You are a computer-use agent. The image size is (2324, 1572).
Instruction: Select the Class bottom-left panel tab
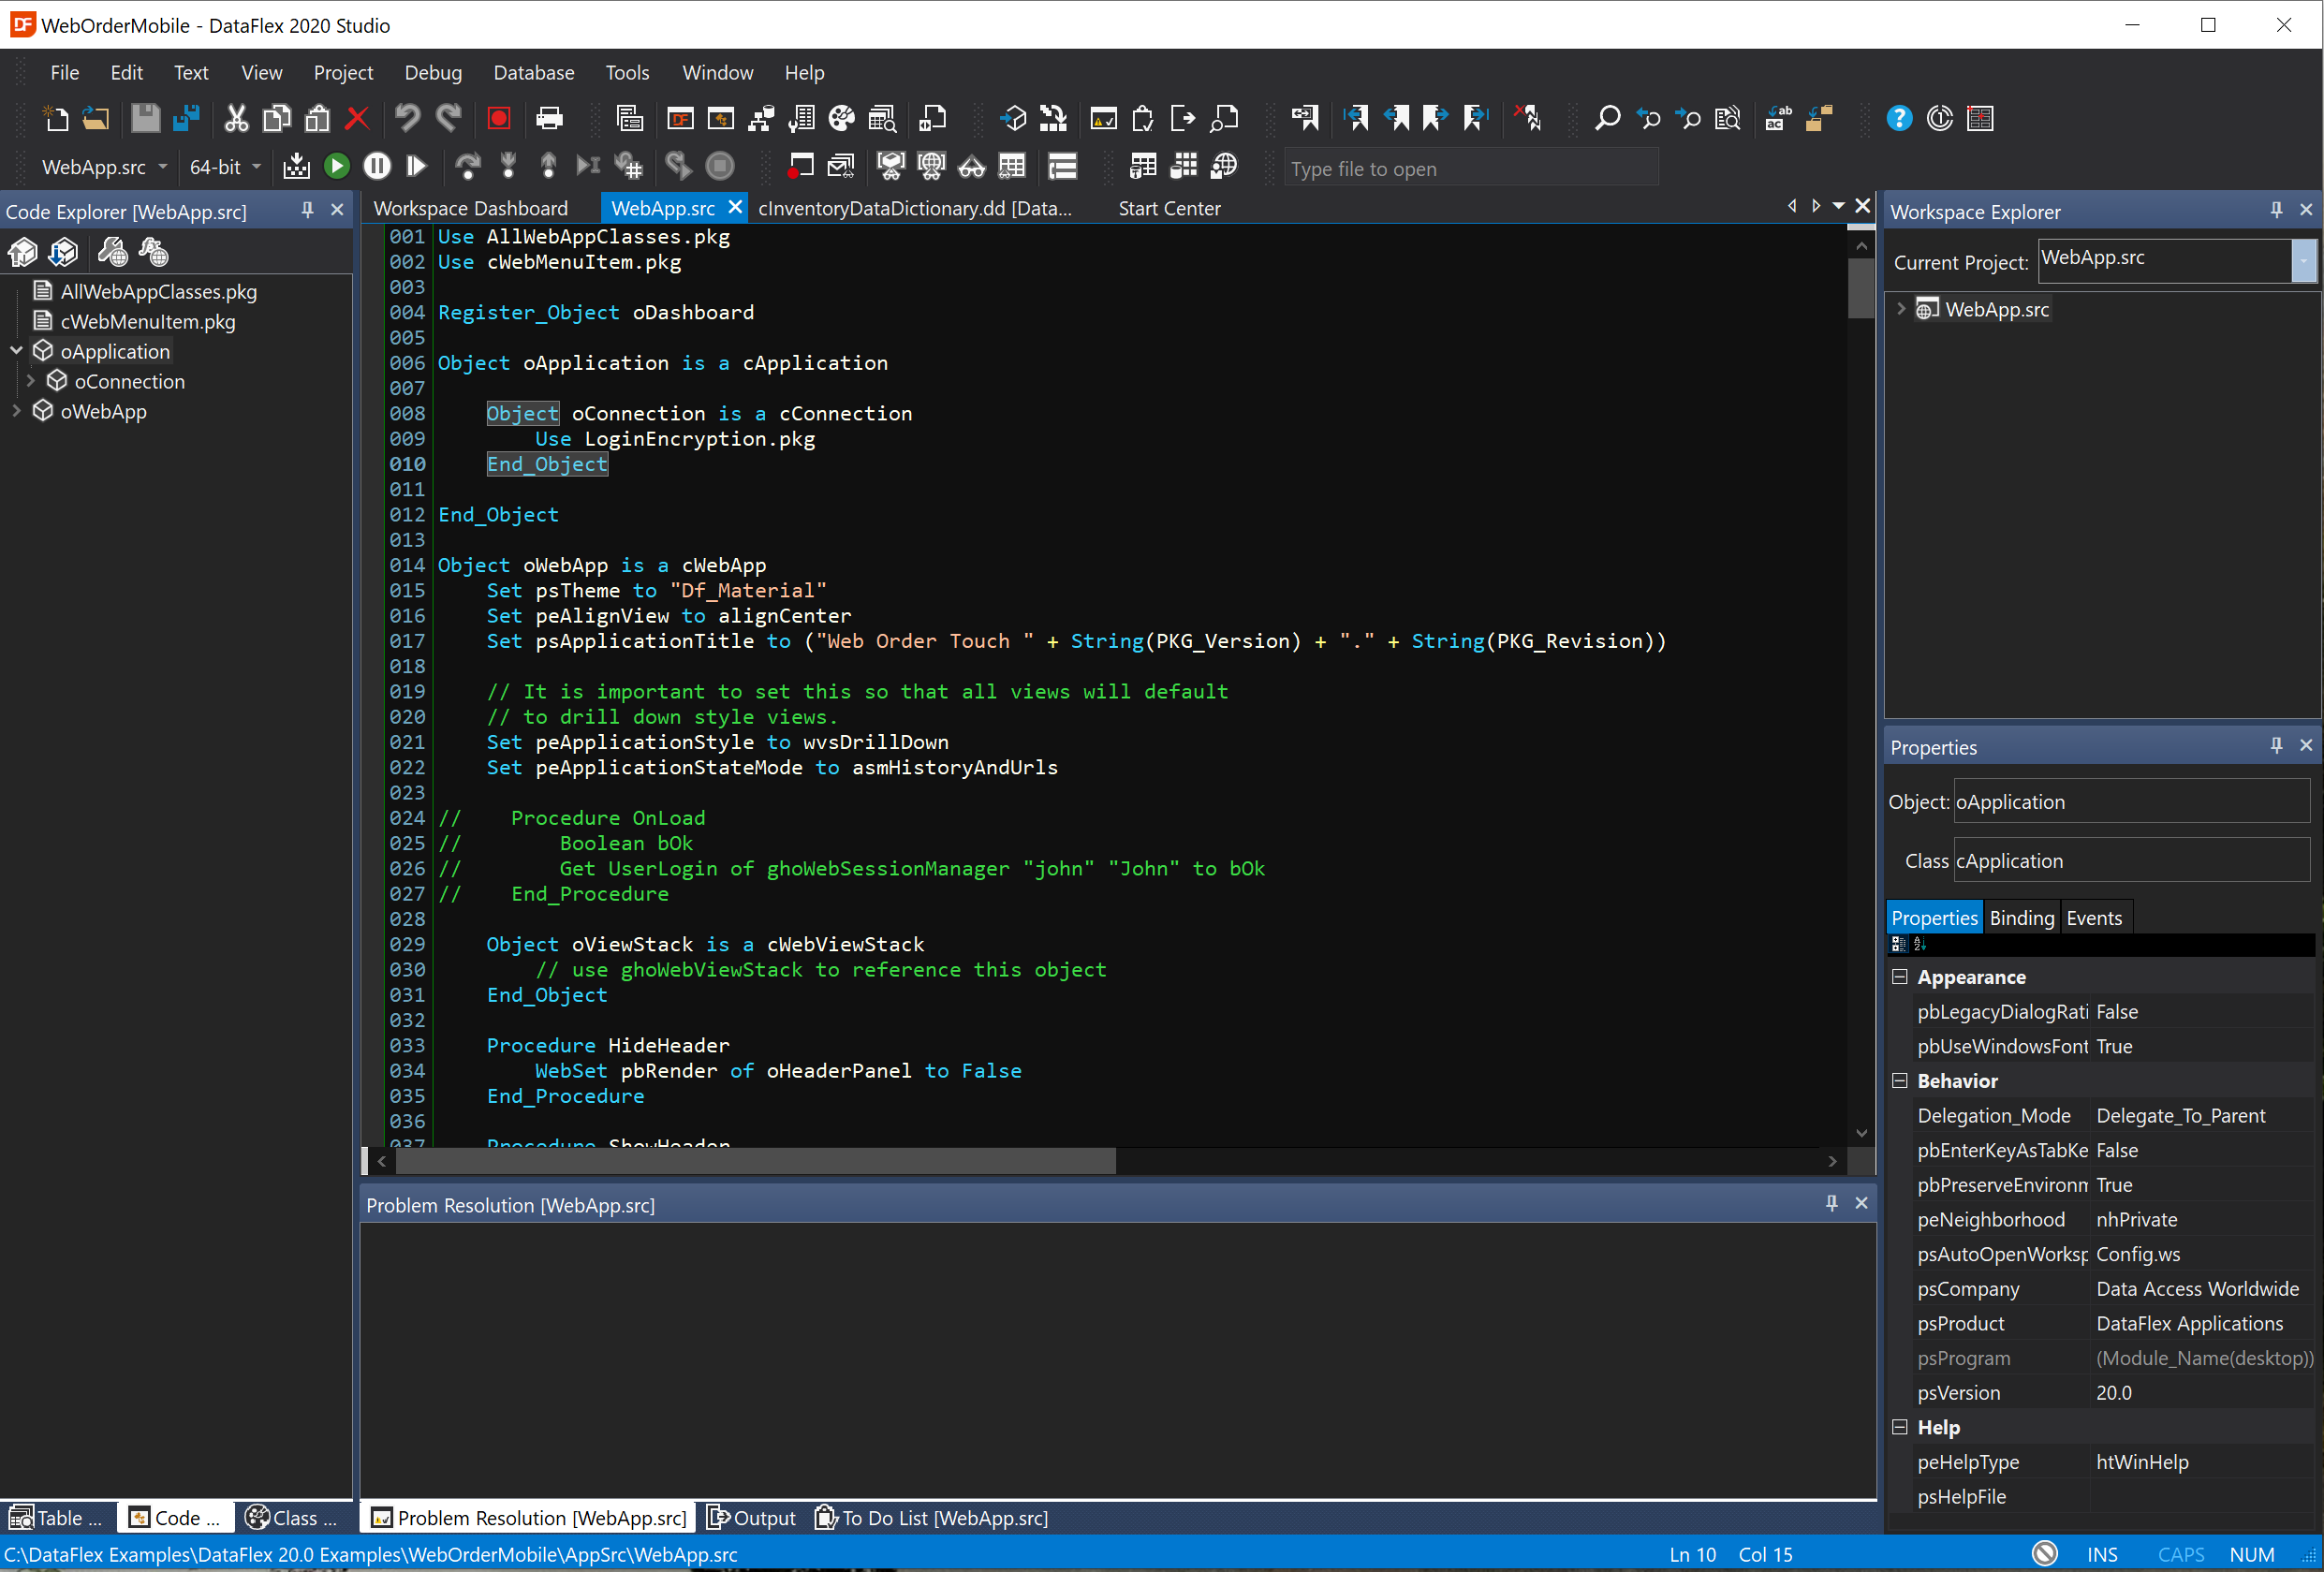[290, 1518]
